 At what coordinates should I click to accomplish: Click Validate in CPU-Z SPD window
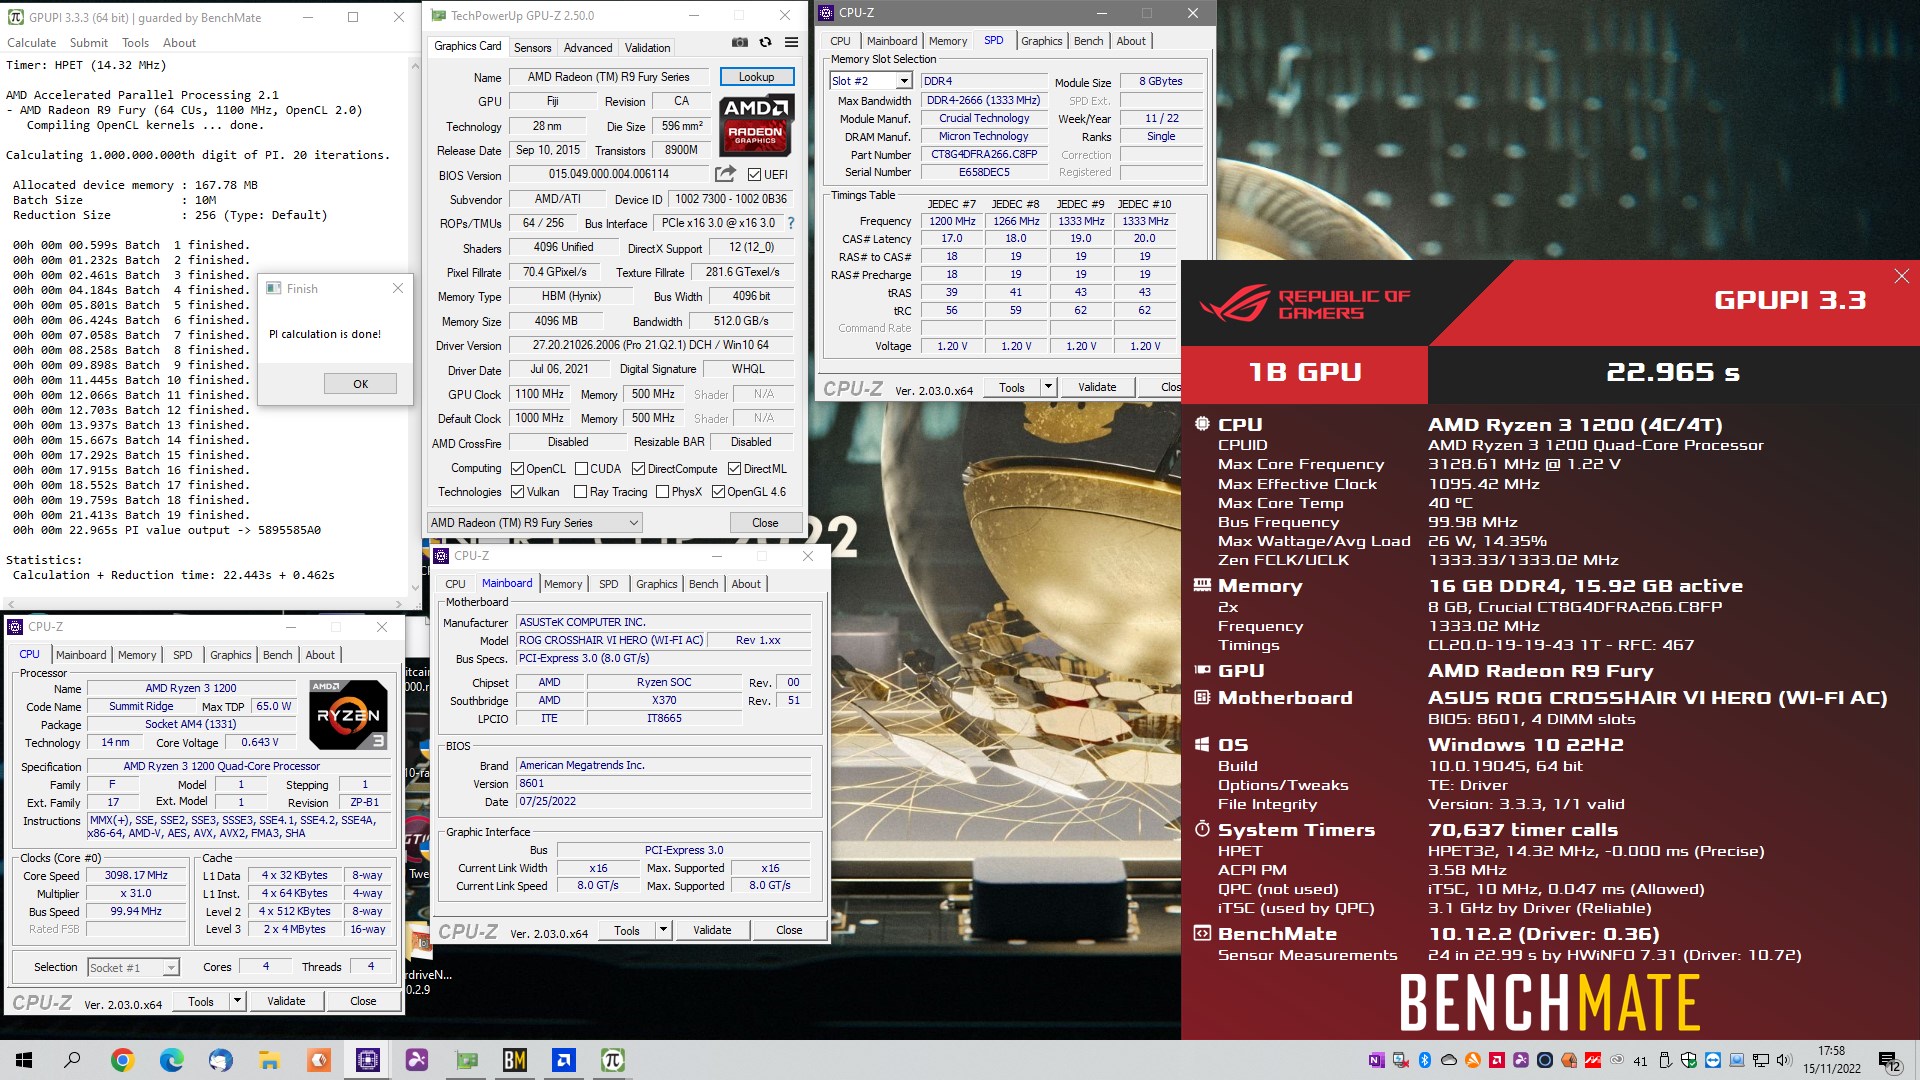[x=1097, y=387]
